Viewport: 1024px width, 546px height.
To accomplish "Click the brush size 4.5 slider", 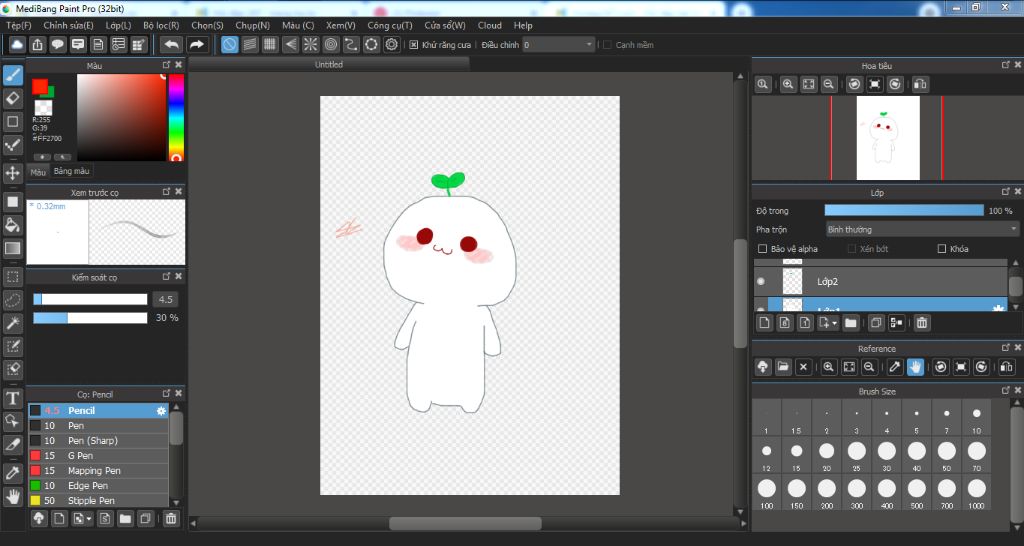I will click(x=90, y=299).
